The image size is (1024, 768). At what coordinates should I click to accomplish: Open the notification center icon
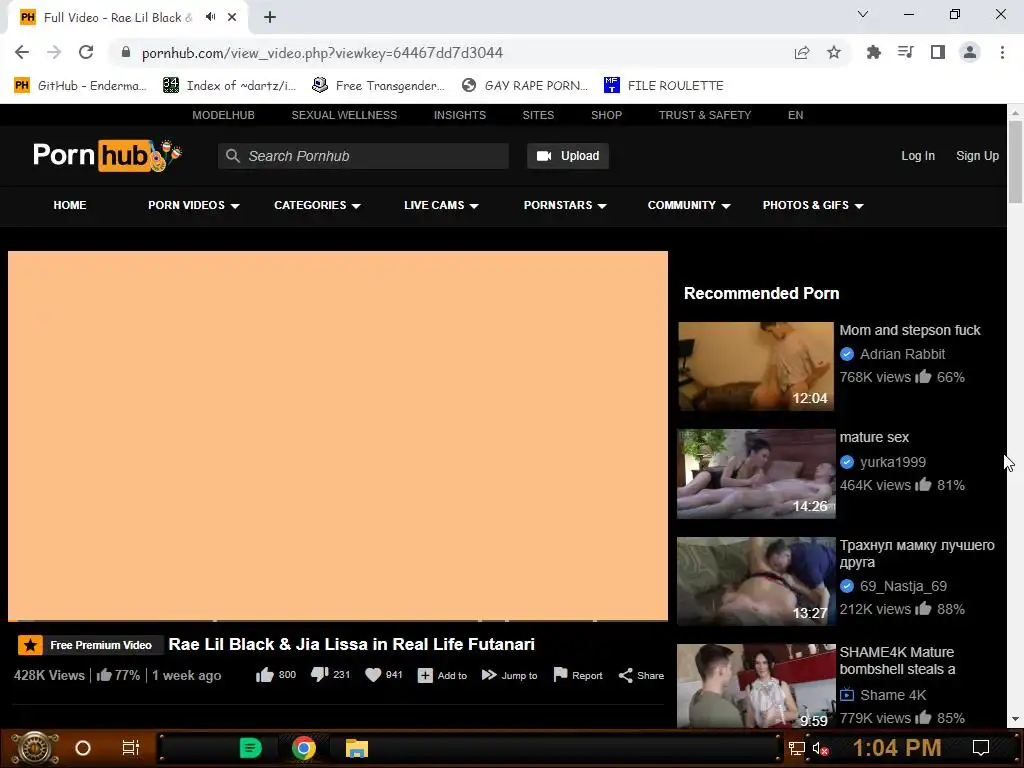tap(980, 748)
